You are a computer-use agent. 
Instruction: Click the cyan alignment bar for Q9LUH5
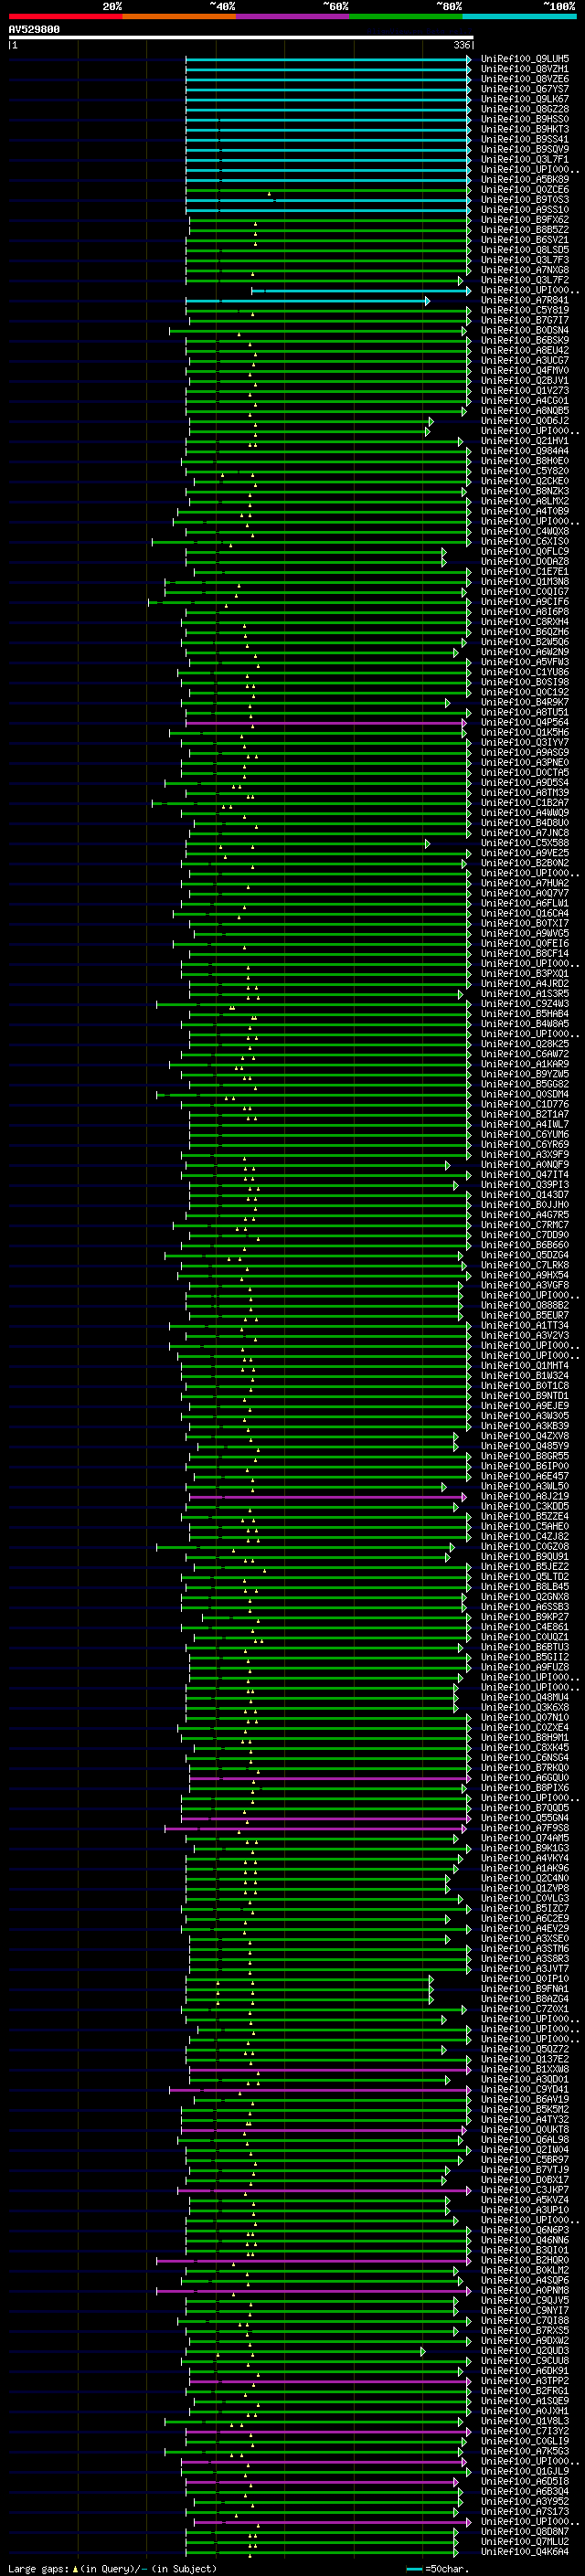point(328,59)
